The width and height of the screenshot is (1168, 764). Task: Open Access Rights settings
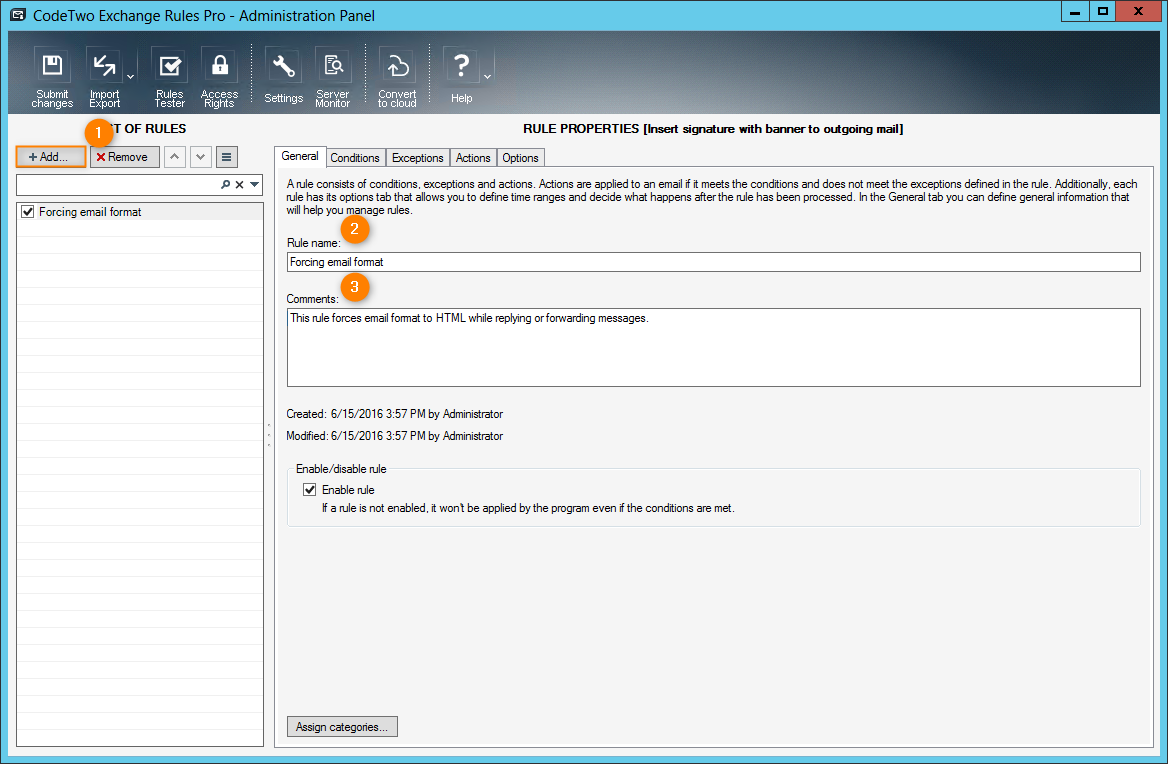pyautogui.click(x=219, y=77)
